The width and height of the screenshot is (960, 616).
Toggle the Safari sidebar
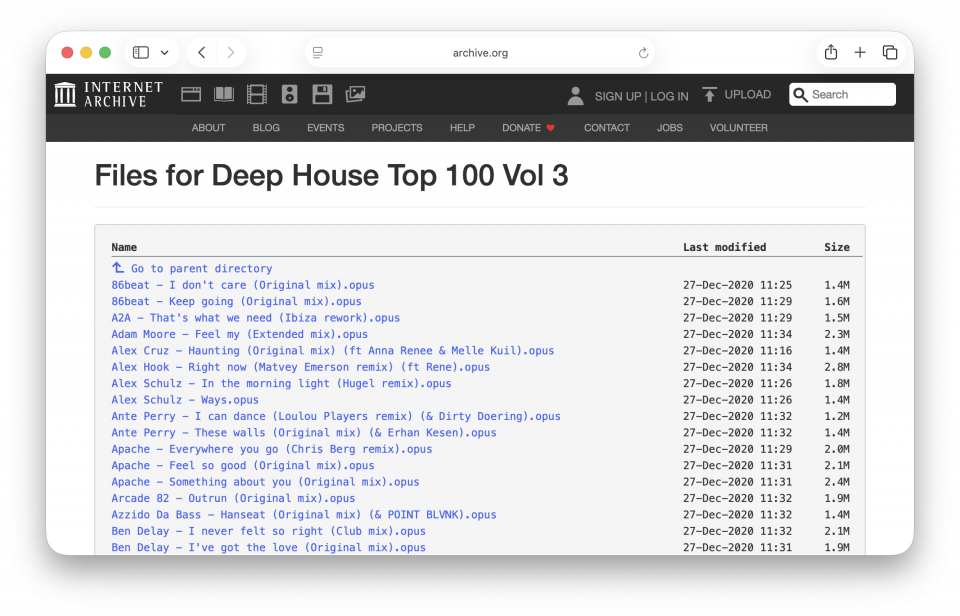(141, 53)
